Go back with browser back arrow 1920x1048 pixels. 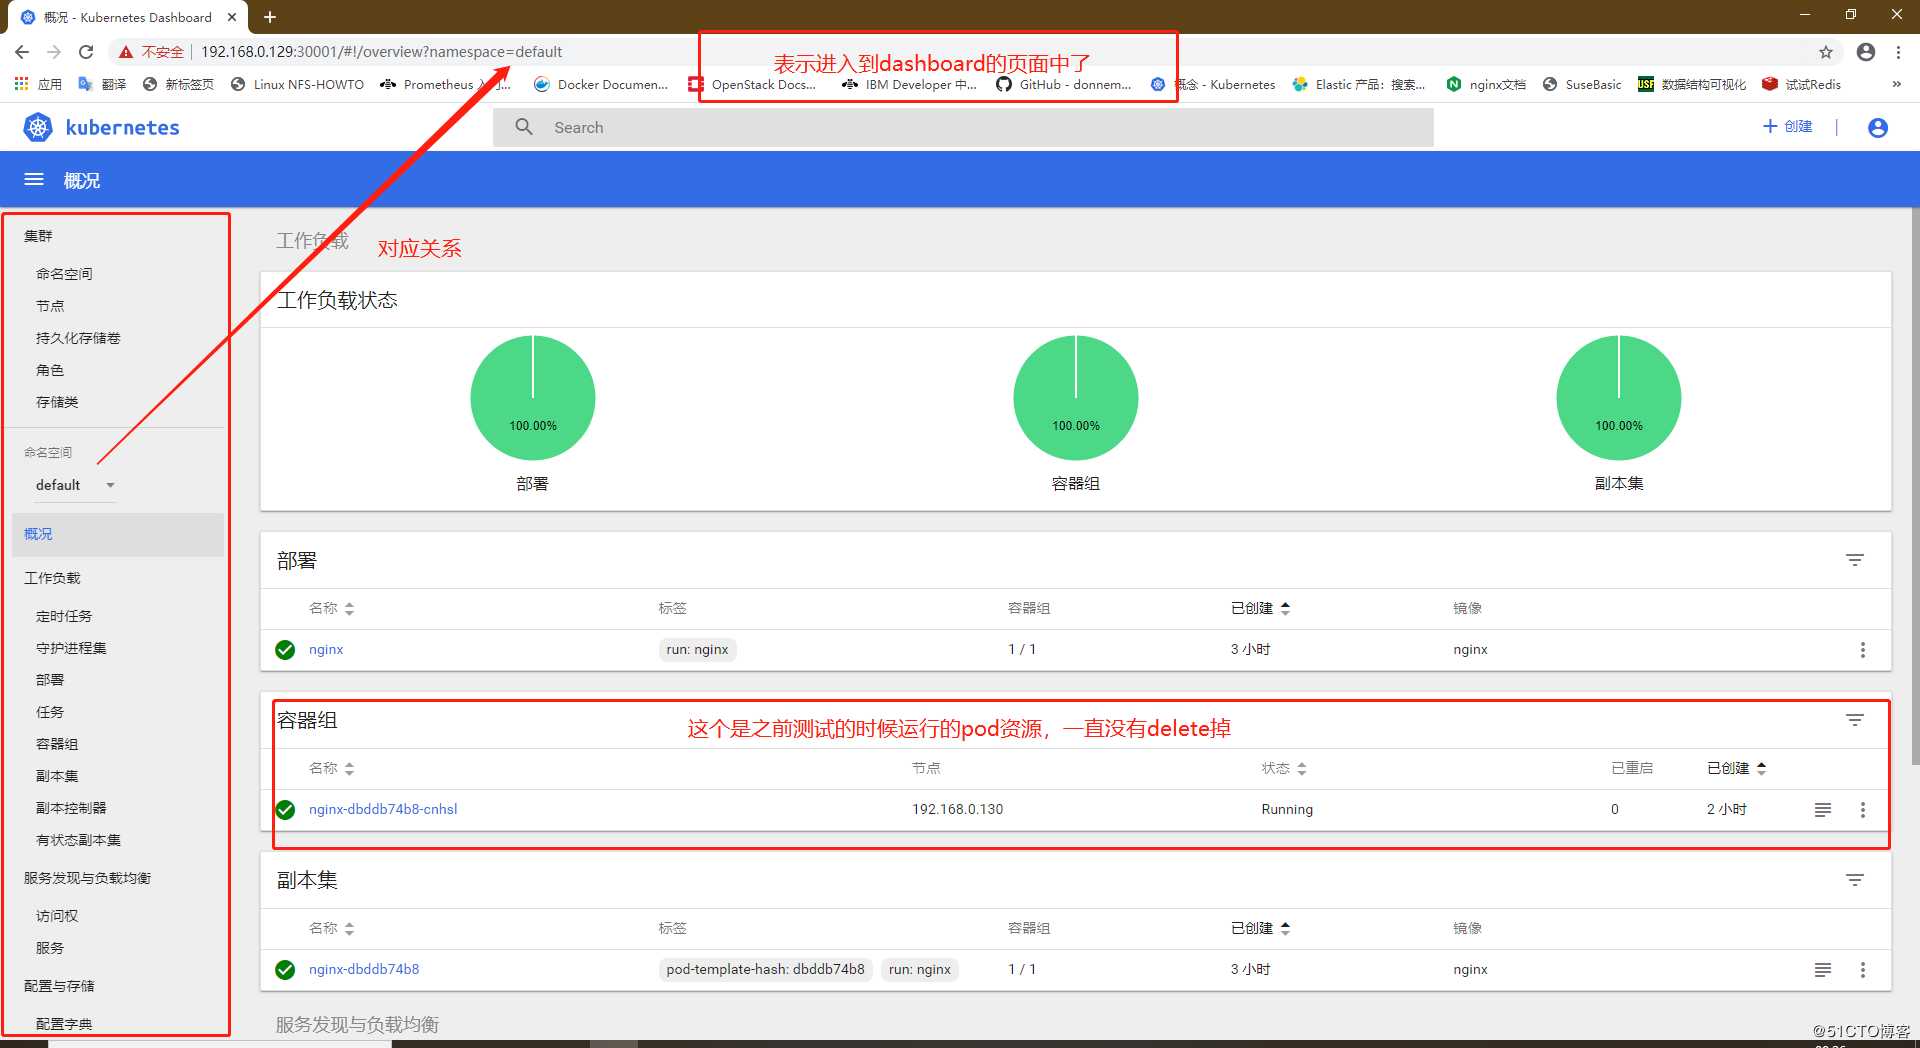point(22,52)
